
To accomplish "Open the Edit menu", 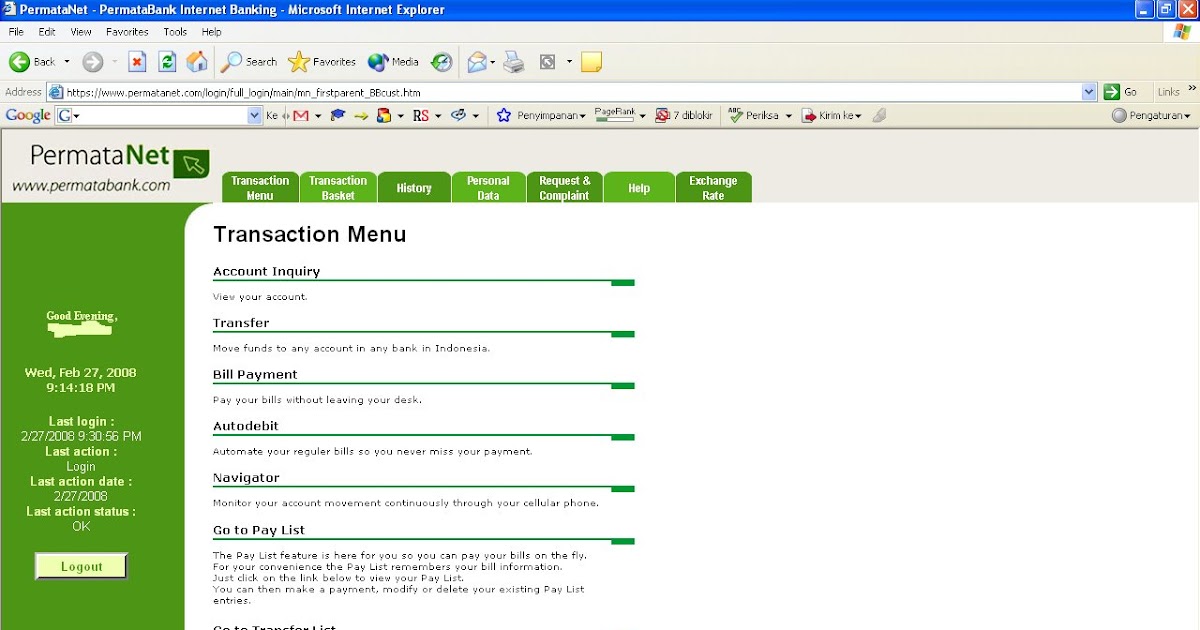I will [47, 32].
